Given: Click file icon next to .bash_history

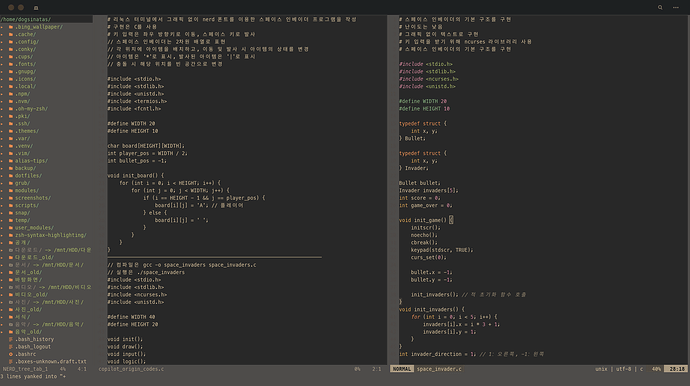Looking at the screenshot, I should pyautogui.click(x=11, y=339).
